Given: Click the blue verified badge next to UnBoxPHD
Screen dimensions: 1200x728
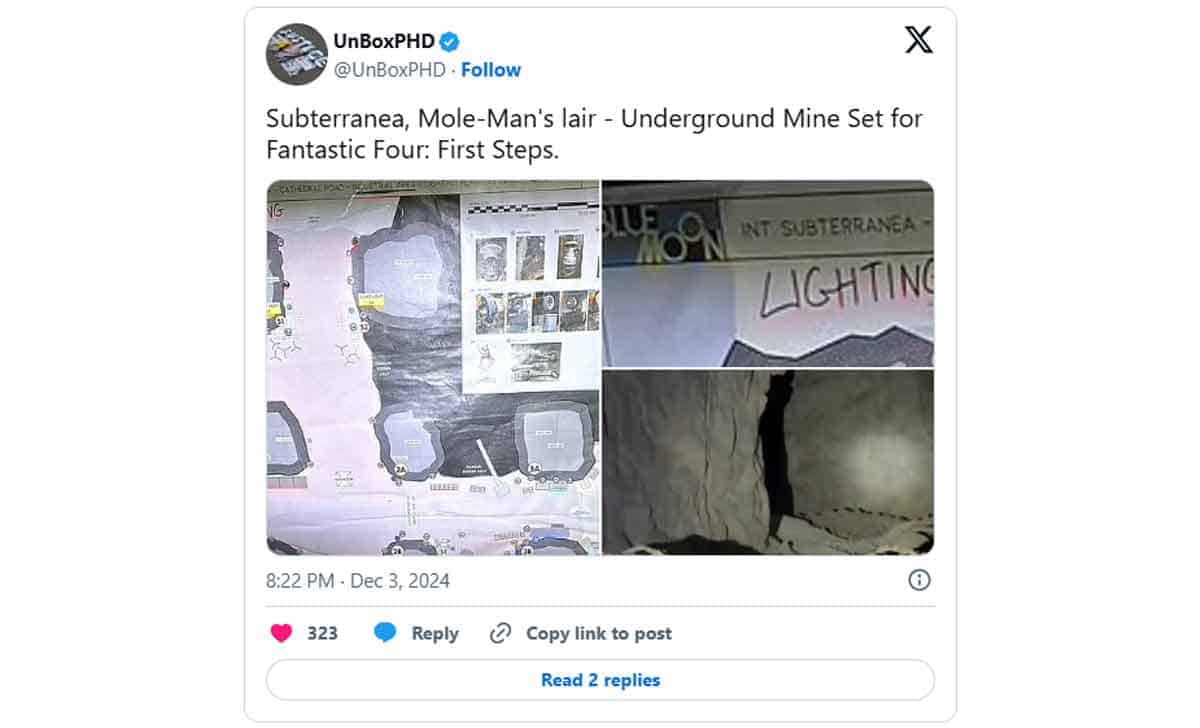Looking at the screenshot, I should (451, 42).
